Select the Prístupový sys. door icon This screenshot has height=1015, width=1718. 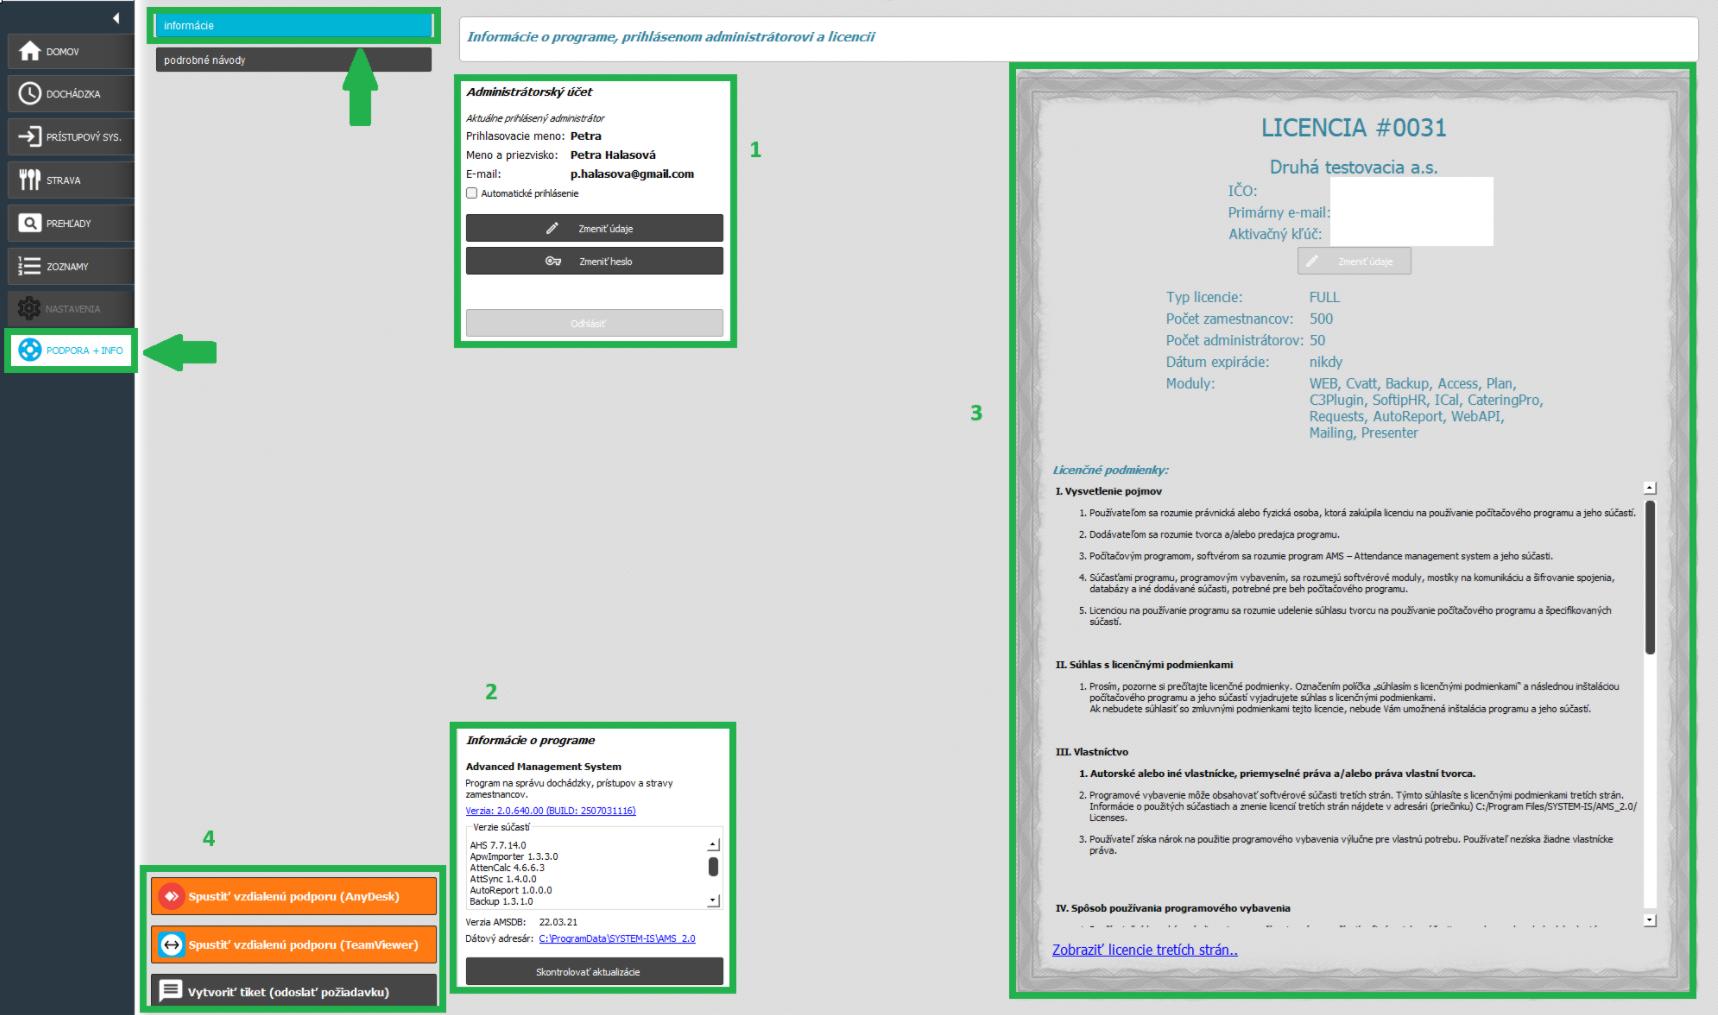click(x=30, y=137)
